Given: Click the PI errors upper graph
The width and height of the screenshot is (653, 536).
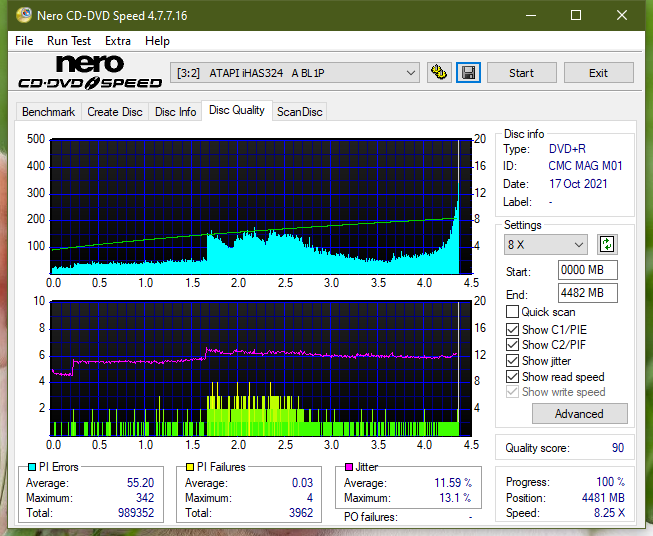Looking at the screenshot, I should (x=261, y=206).
